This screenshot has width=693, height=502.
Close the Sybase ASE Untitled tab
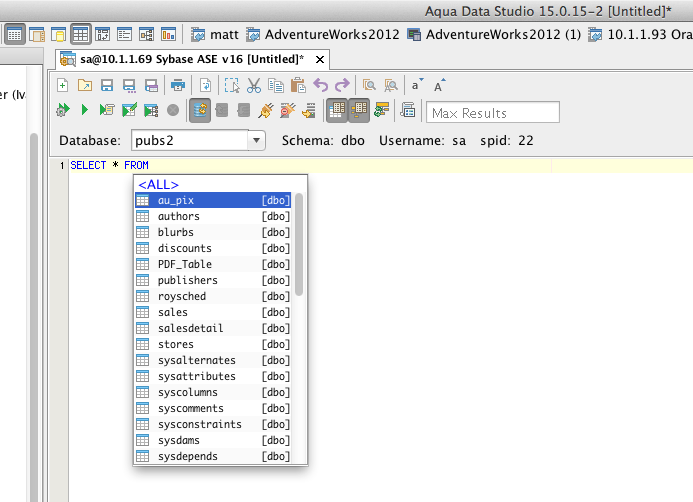tap(320, 59)
